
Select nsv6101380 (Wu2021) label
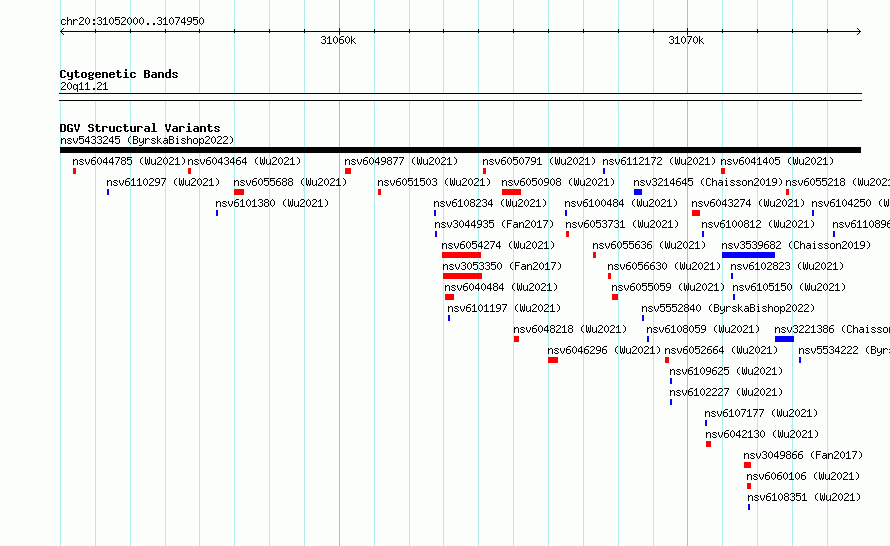point(272,203)
